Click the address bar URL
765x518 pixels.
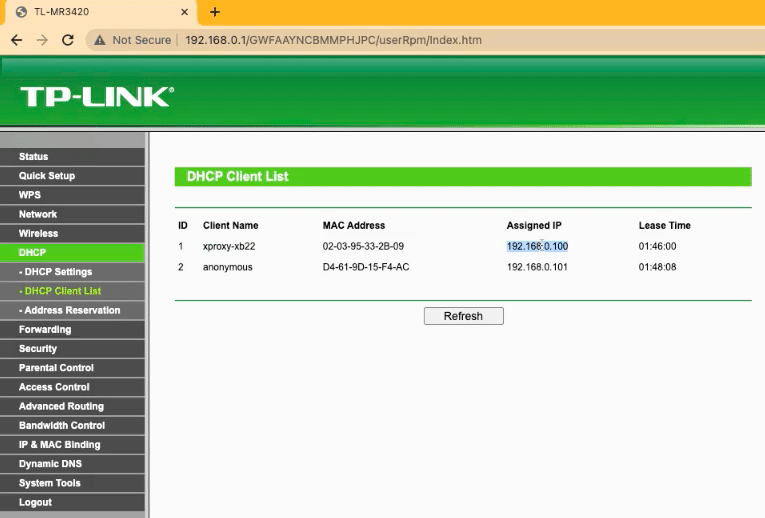[333, 40]
